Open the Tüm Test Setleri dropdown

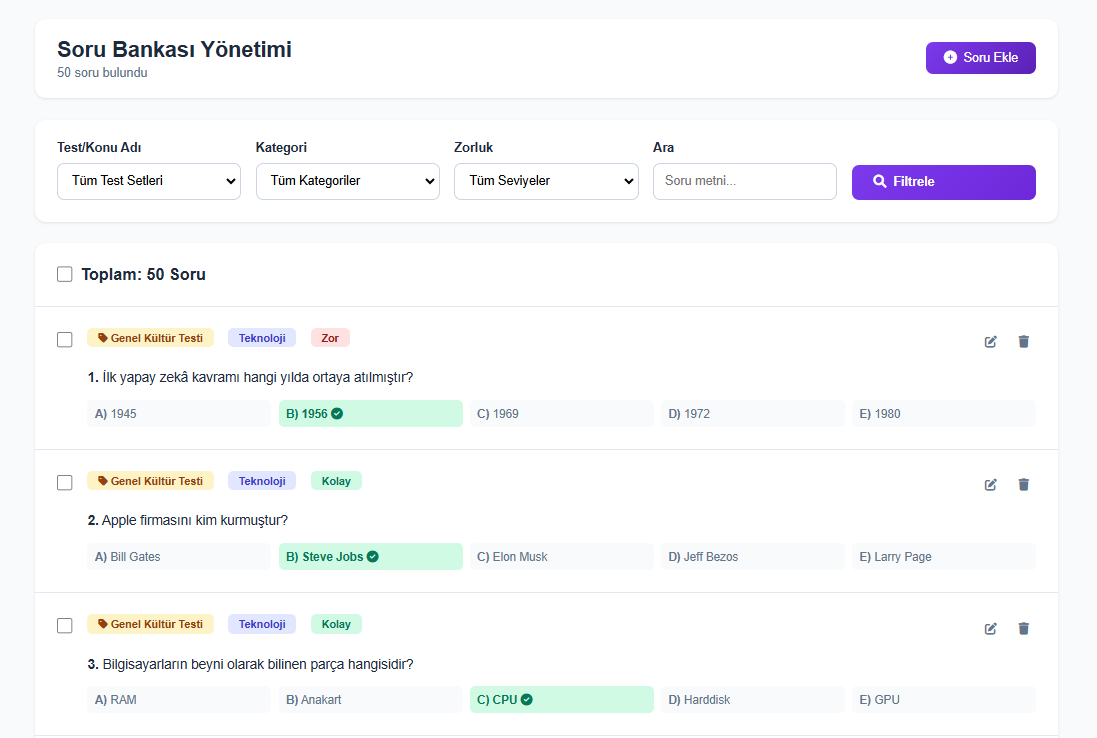click(x=149, y=181)
